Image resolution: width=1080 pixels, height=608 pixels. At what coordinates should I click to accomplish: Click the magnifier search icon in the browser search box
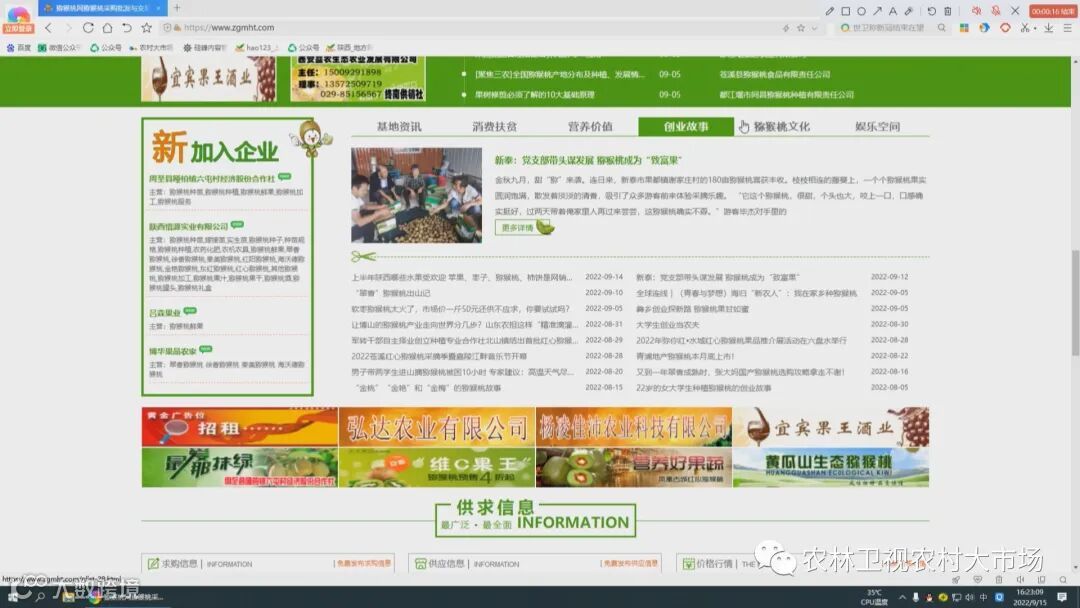942,28
